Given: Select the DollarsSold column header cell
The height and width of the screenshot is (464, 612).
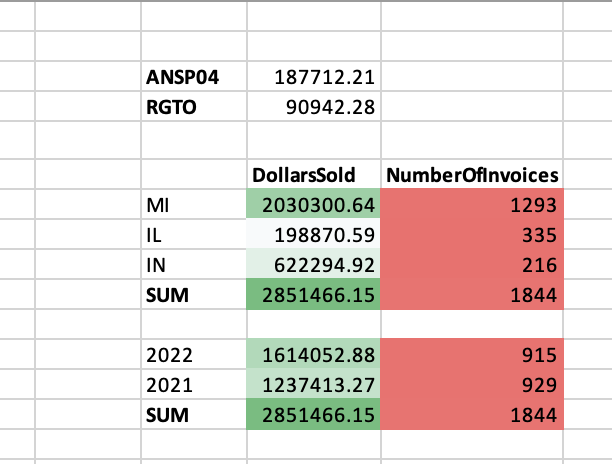Looking at the screenshot, I should [x=314, y=175].
